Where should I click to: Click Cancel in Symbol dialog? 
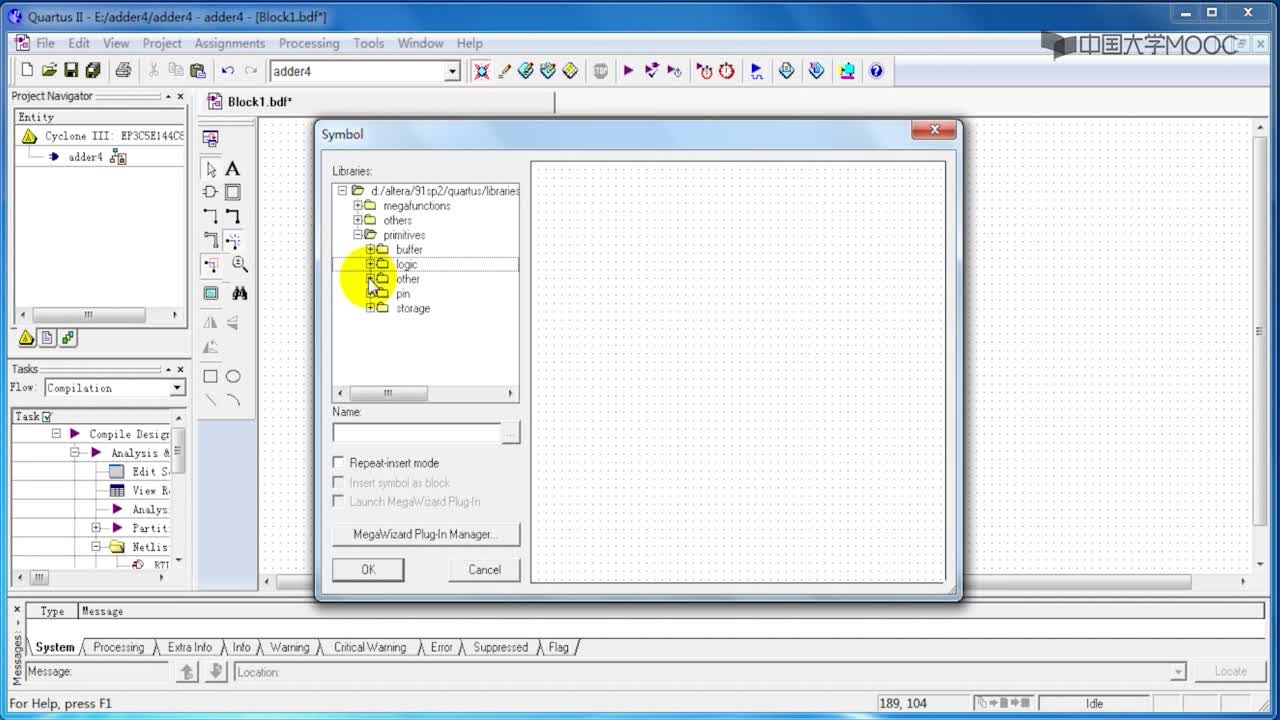(x=485, y=569)
